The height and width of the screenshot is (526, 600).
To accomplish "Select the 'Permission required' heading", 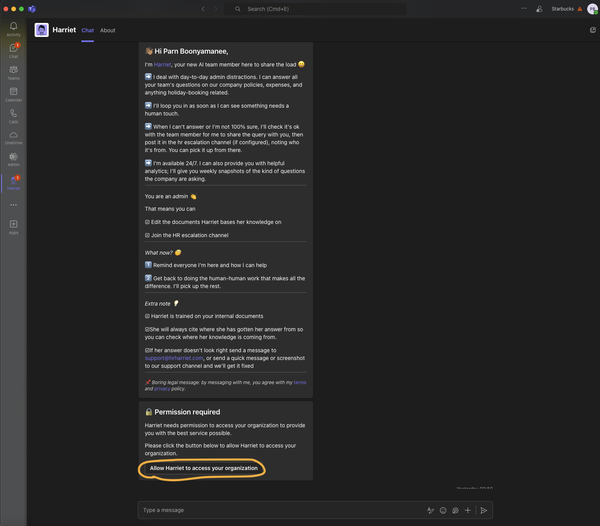I will tap(187, 412).
